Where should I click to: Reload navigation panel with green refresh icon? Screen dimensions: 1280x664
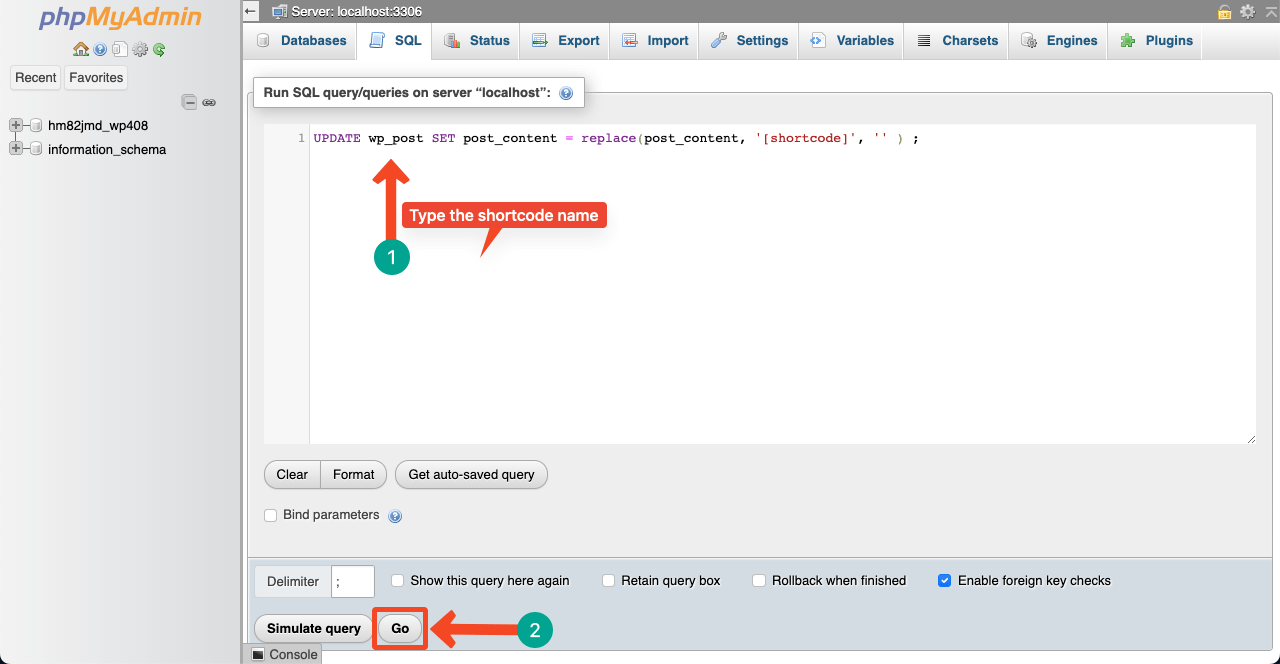(159, 49)
